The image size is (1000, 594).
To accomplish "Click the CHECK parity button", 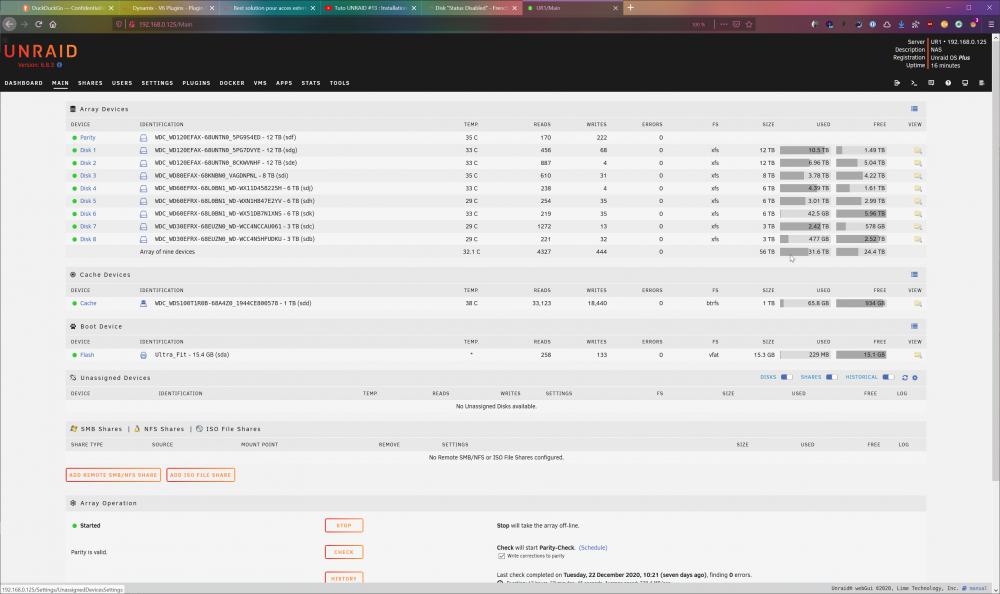I will (344, 552).
